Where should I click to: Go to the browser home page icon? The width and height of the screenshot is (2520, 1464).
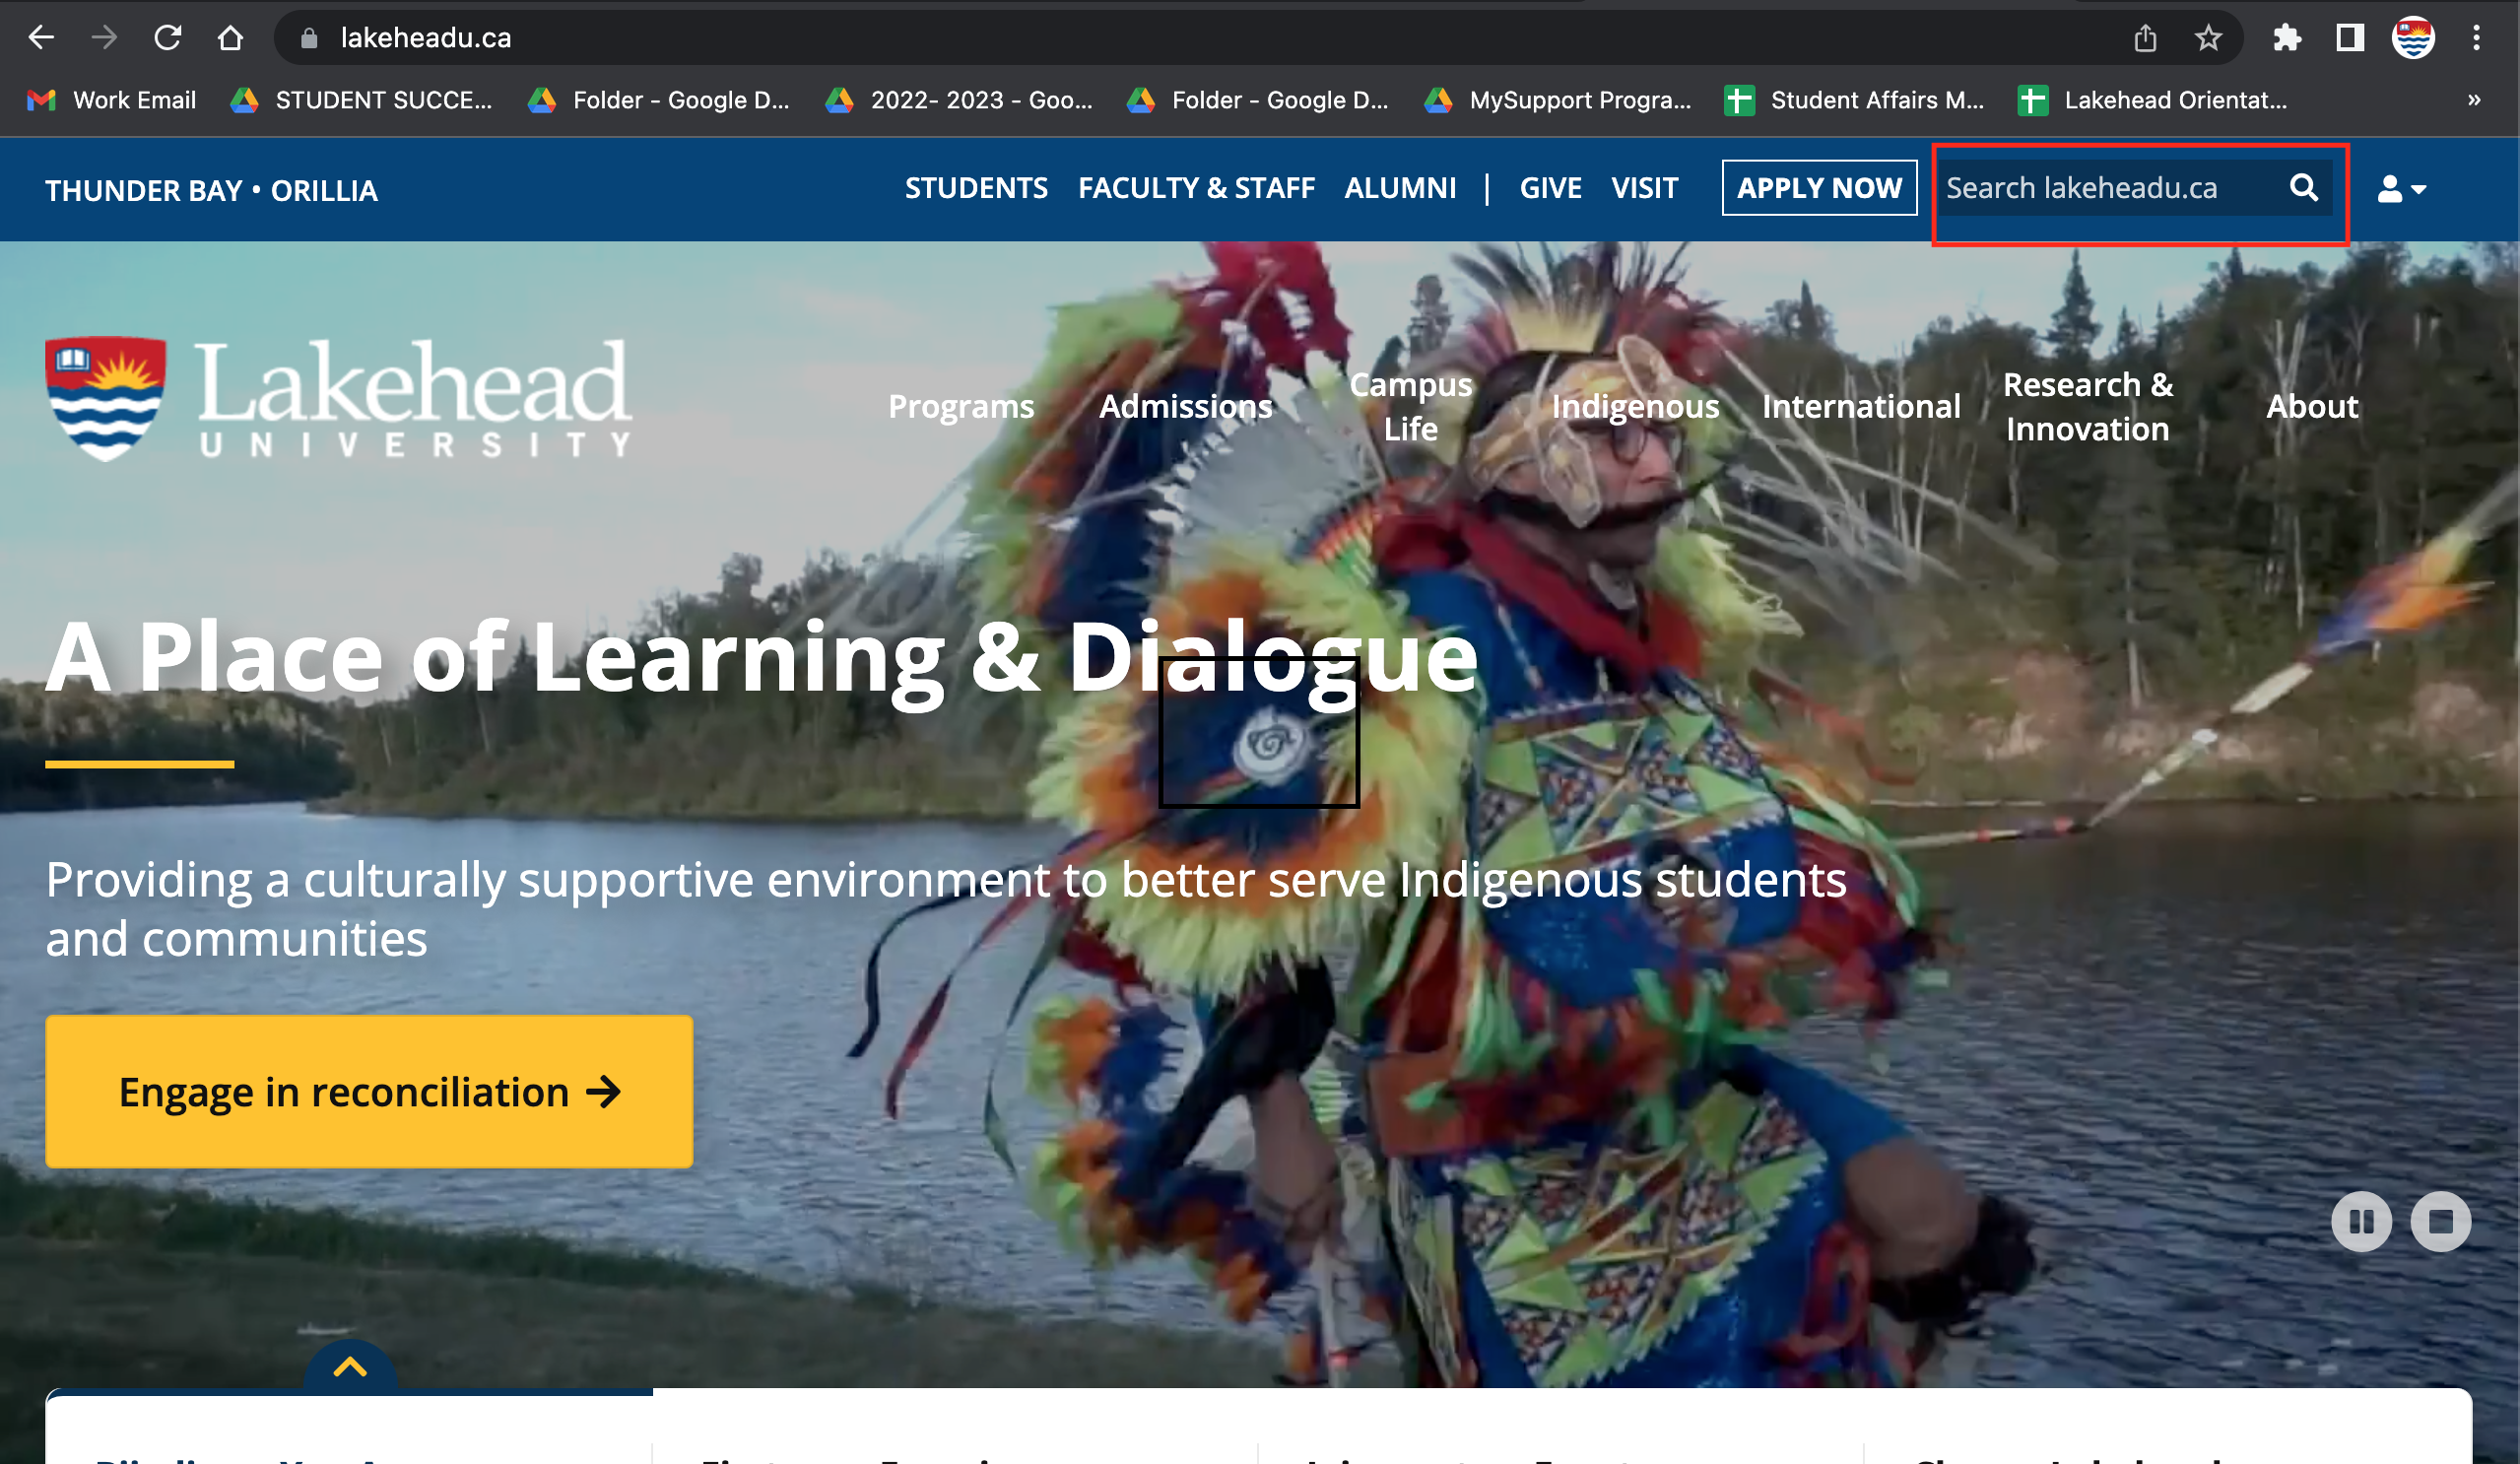230,38
